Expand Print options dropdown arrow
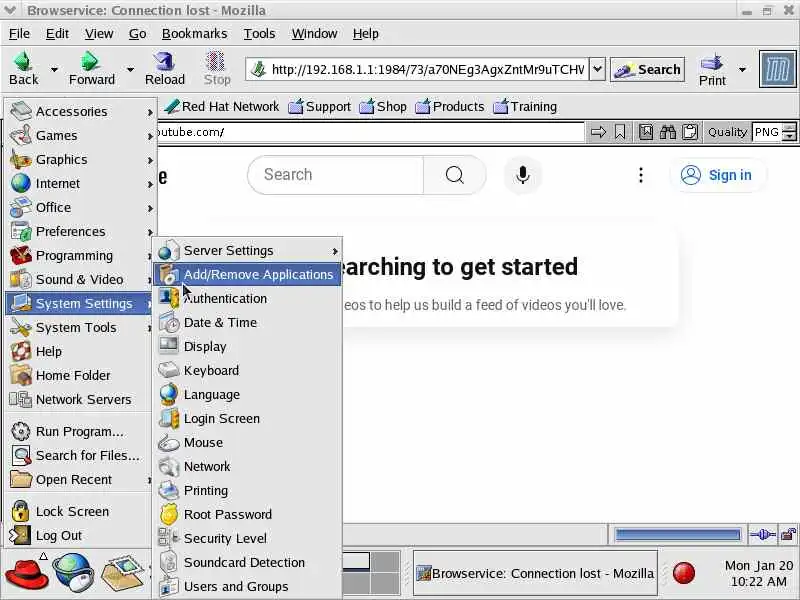Screen dimensions: 800x600 pyautogui.click(x=742, y=69)
